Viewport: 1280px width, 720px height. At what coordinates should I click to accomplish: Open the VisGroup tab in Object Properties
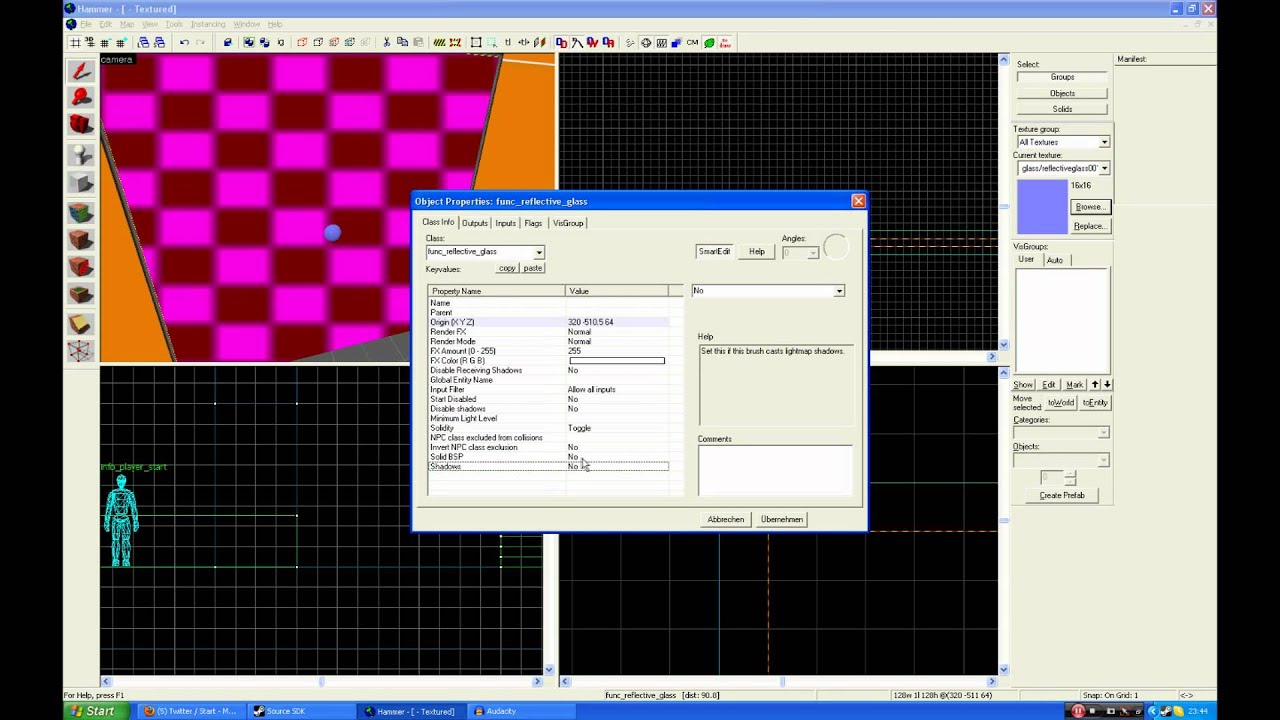[568, 223]
